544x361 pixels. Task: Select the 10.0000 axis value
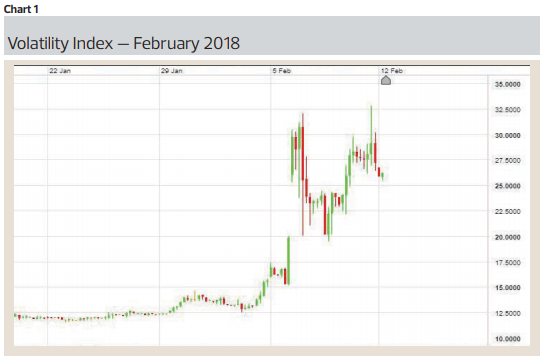point(508,339)
